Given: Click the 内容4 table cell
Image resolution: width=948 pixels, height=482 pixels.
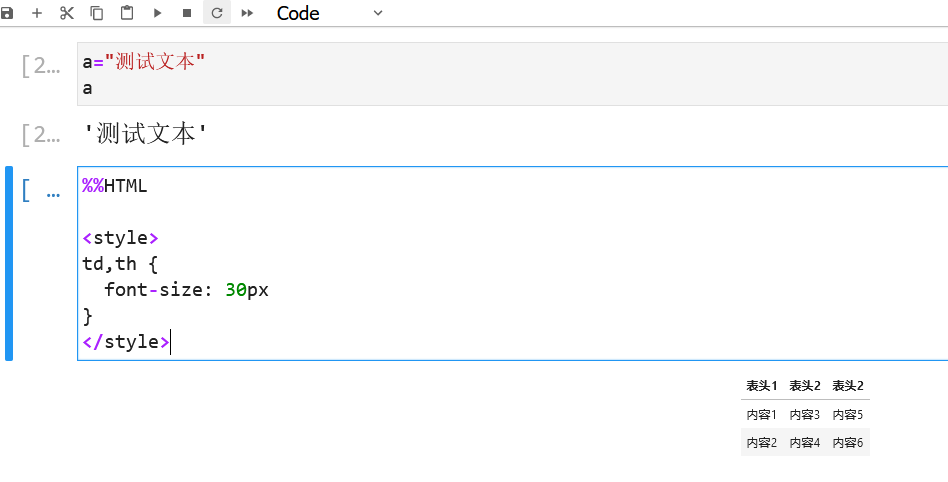Looking at the screenshot, I should click(x=805, y=443).
